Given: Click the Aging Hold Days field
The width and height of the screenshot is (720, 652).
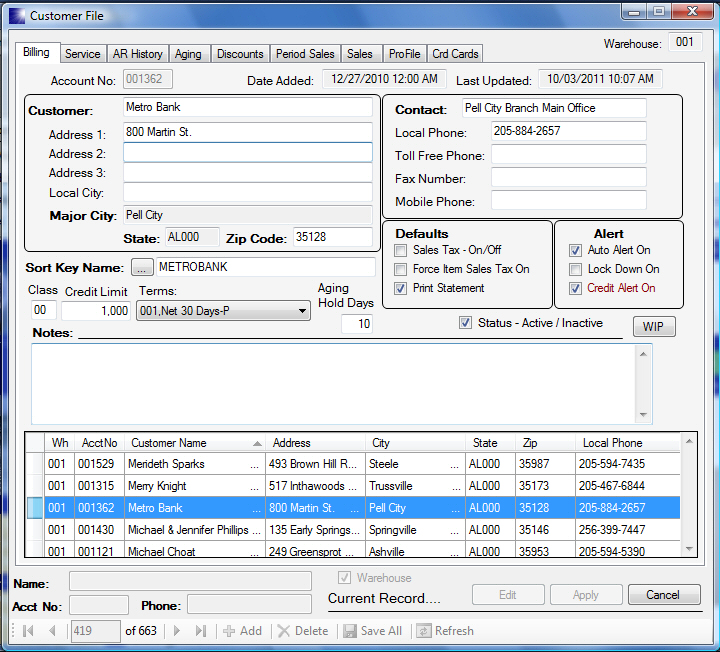Looking at the screenshot, I should 357,324.
